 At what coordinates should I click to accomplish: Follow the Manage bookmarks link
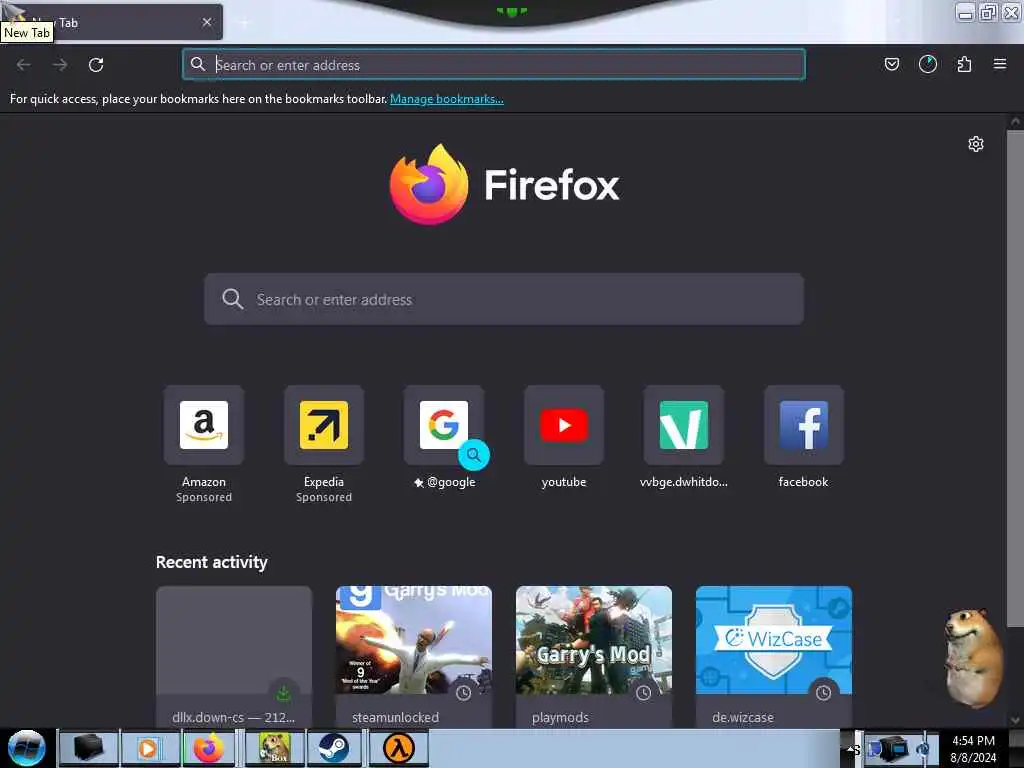[447, 99]
